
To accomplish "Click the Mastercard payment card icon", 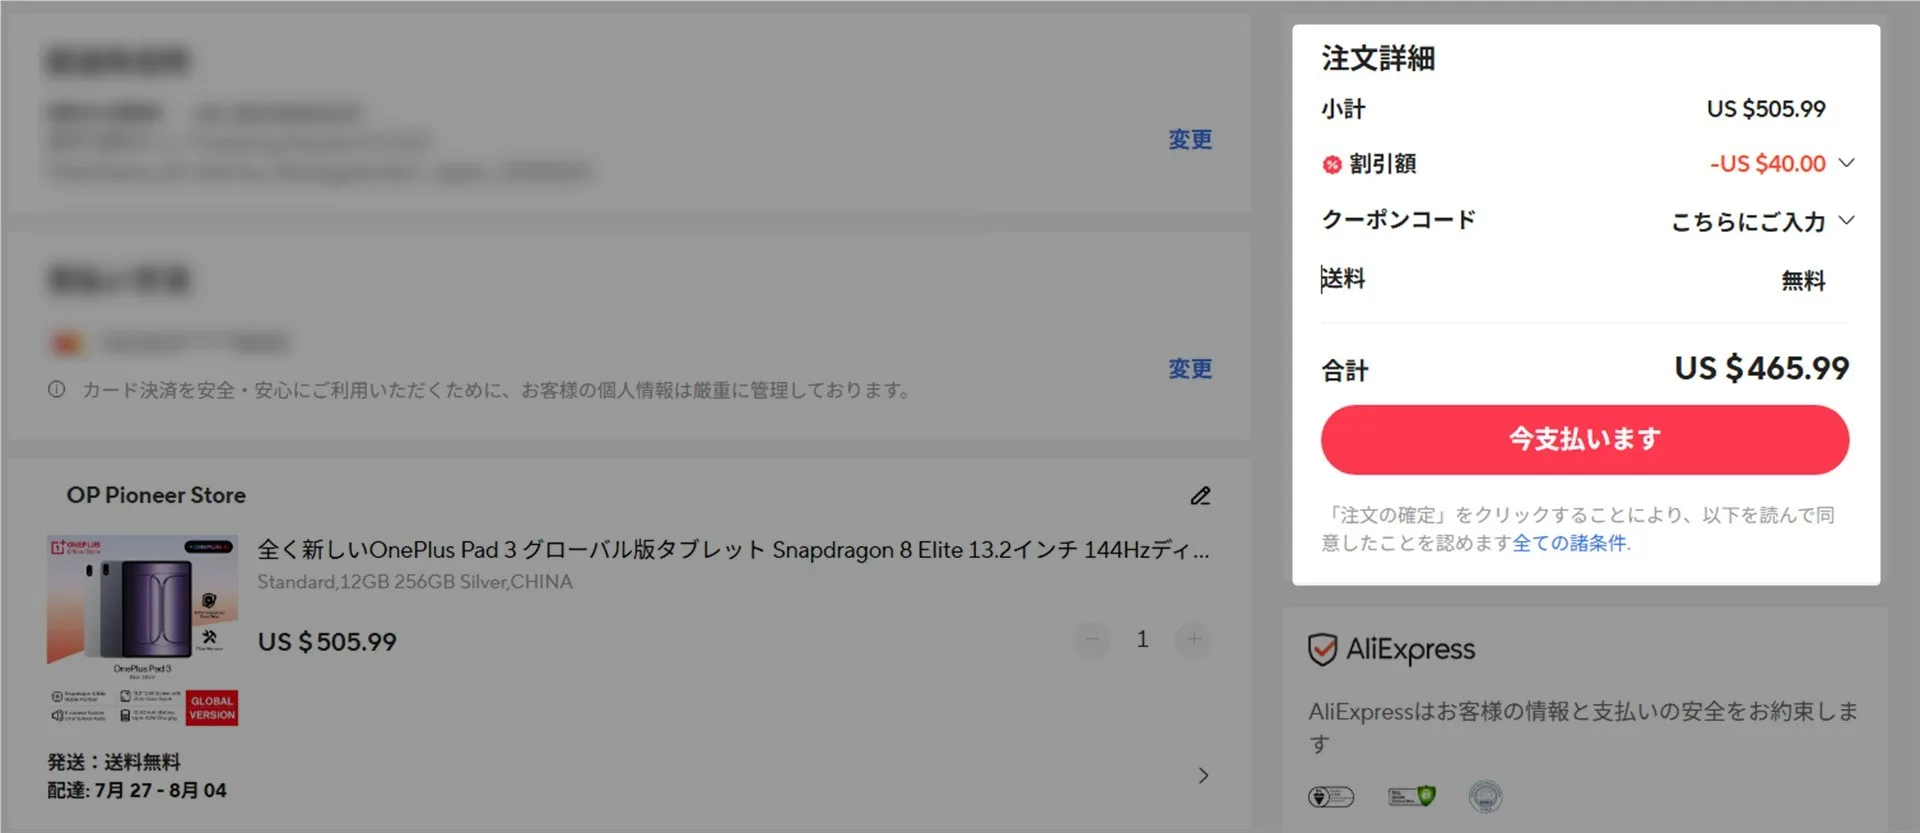I will point(66,344).
